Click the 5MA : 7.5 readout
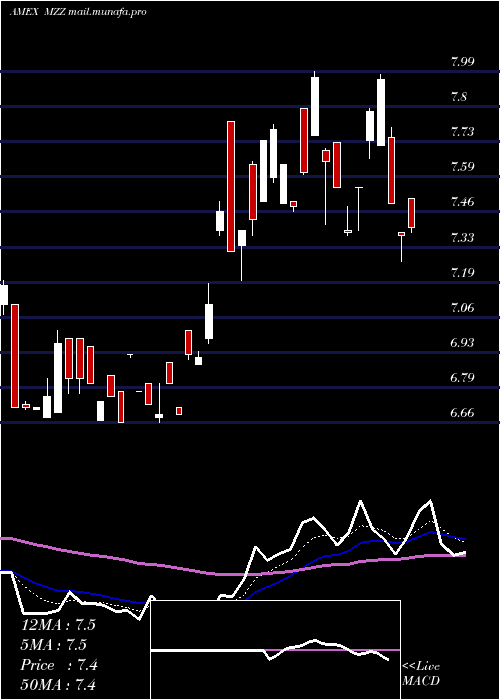The image size is (500, 700). click(x=54, y=645)
